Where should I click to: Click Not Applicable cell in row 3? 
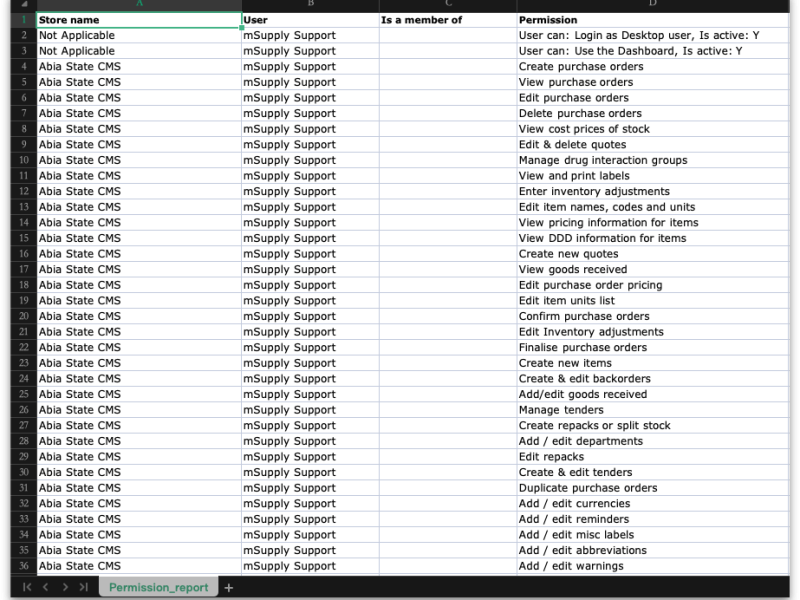[139, 51]
